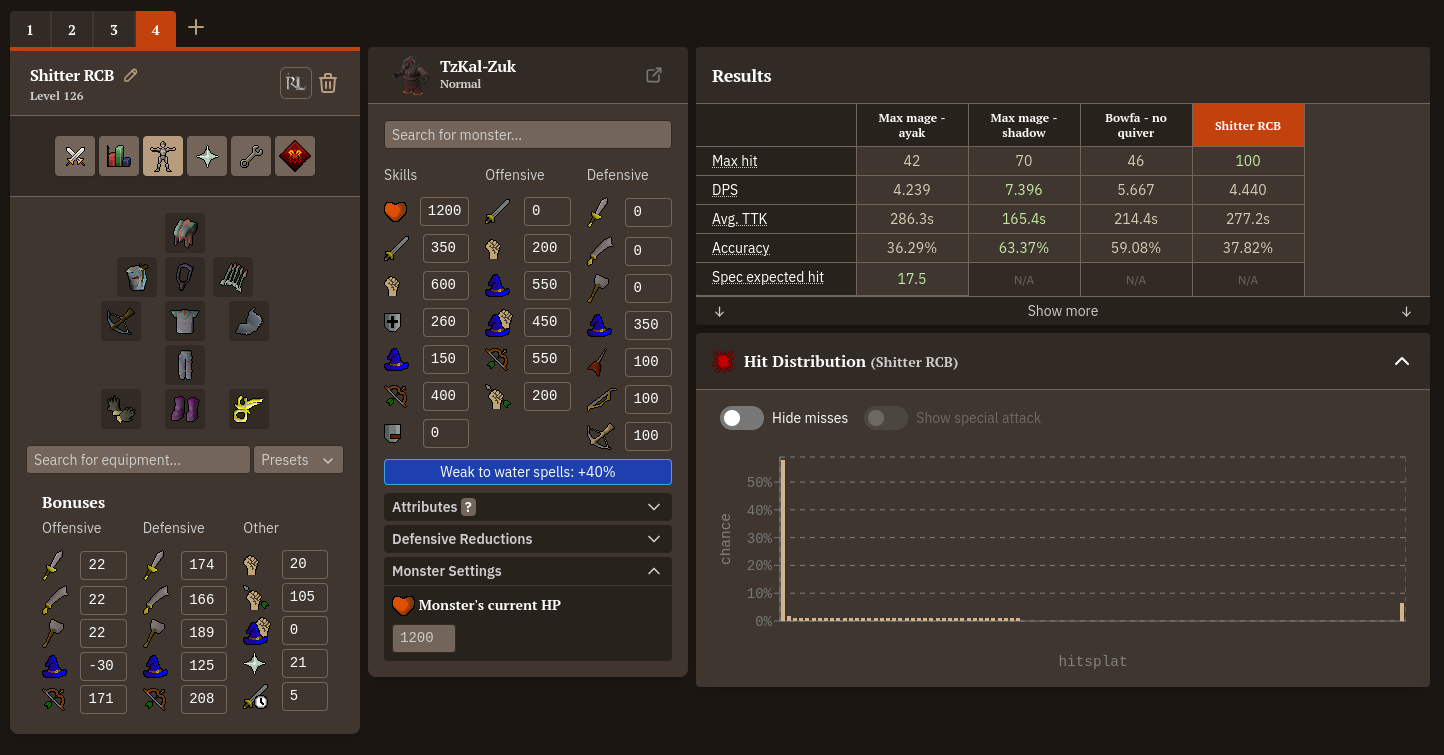Switch to loadout tab 2
The image size is (1444, 755).
(72, 30)
